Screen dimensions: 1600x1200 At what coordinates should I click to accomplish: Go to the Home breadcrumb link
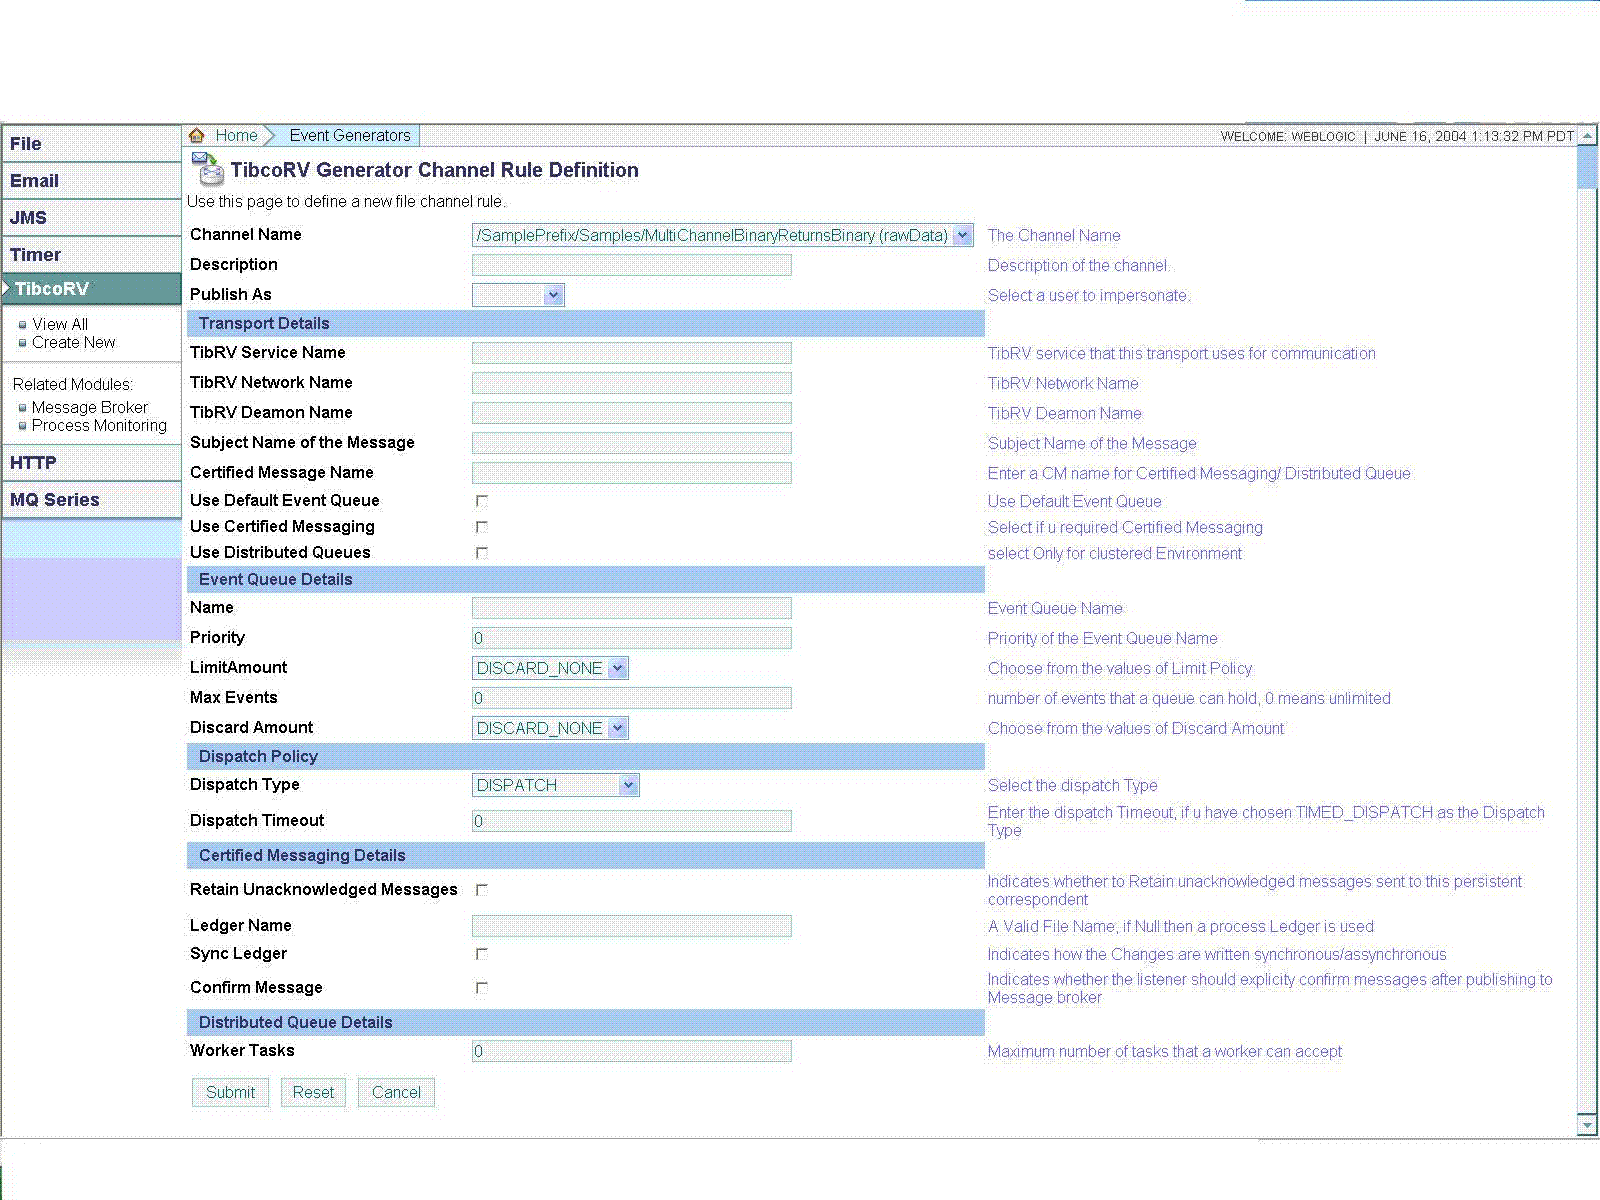click(x=237, y=135)
